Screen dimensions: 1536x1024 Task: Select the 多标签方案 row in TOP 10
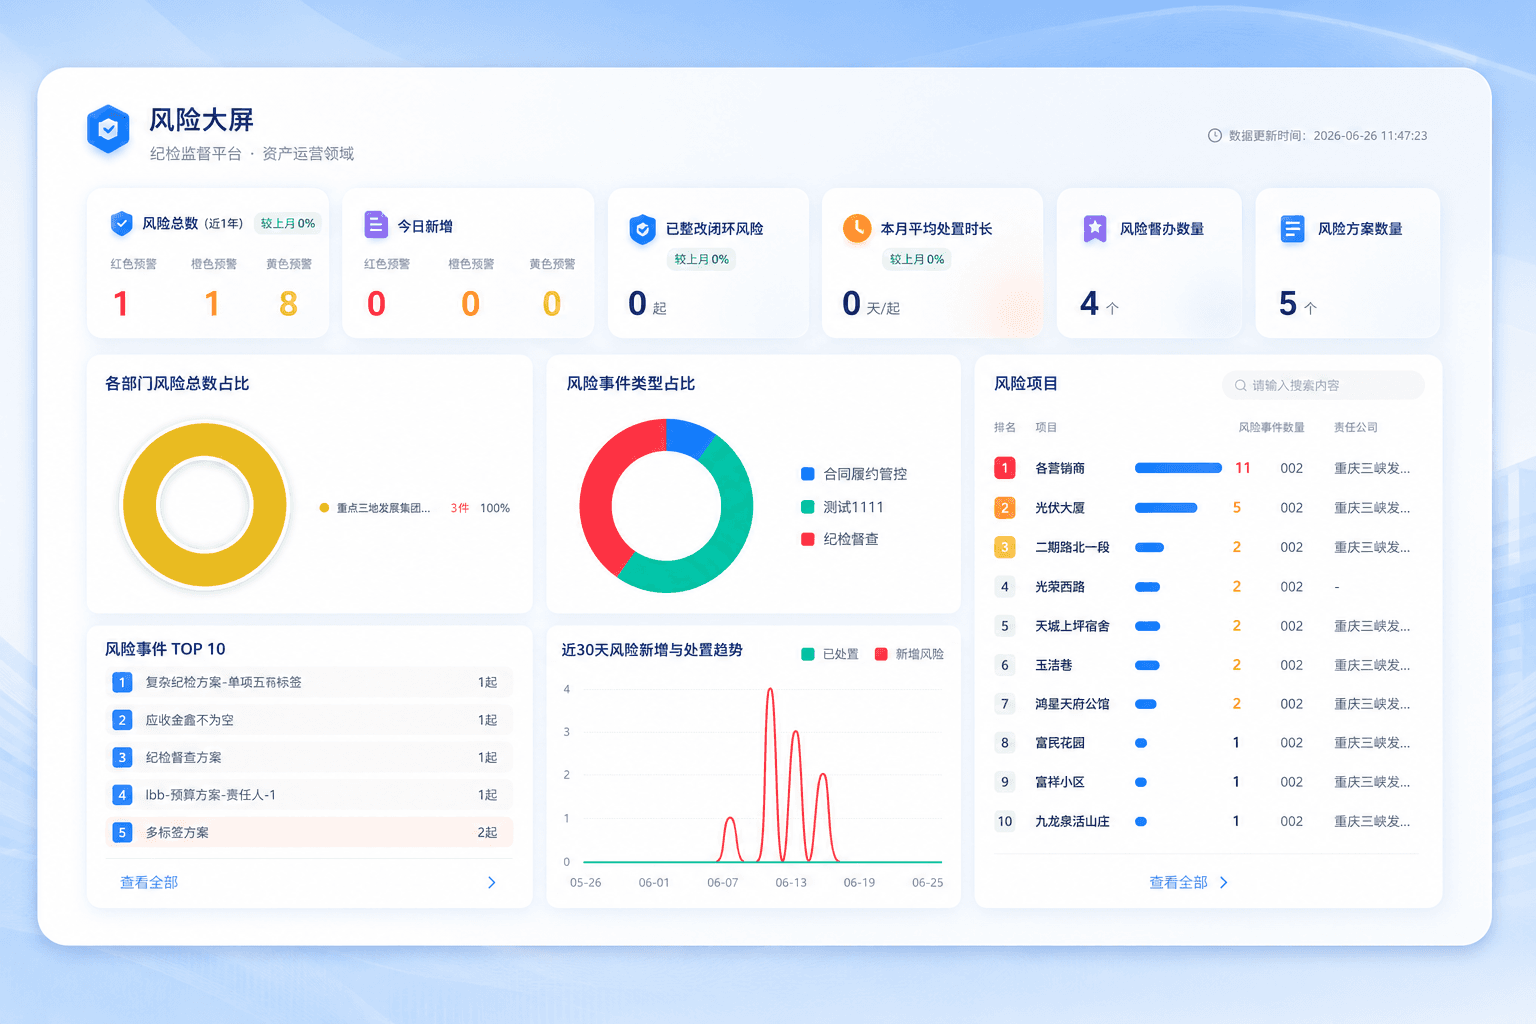[x=309, y=832]
